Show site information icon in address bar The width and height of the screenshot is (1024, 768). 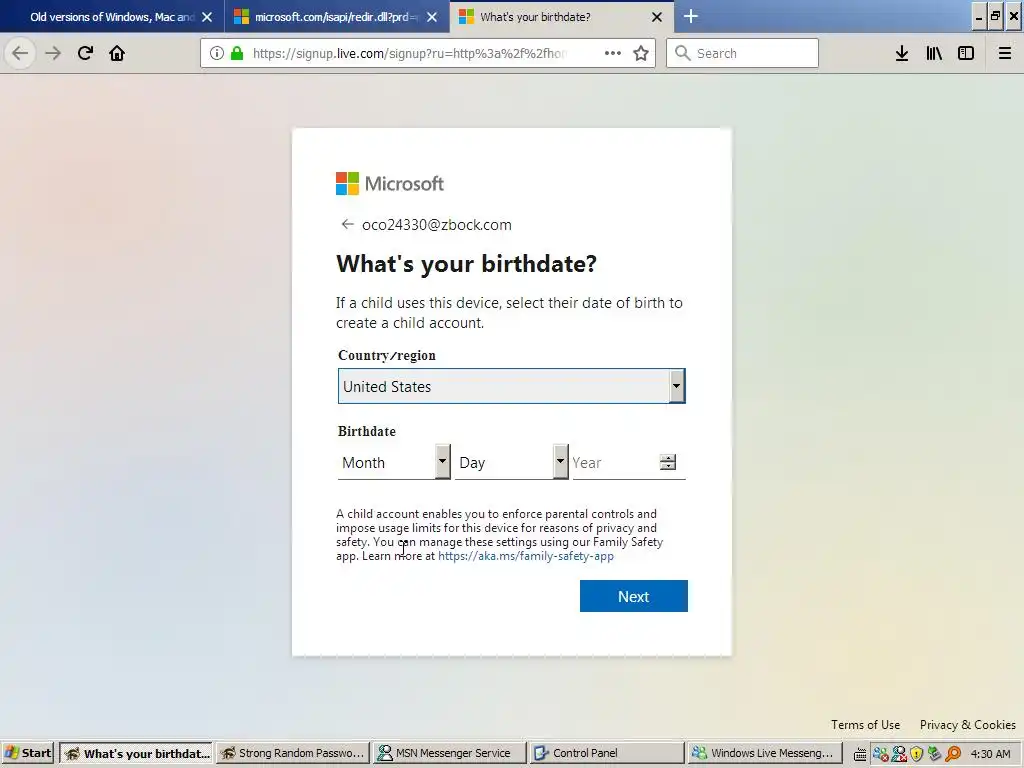pos(217,53)
